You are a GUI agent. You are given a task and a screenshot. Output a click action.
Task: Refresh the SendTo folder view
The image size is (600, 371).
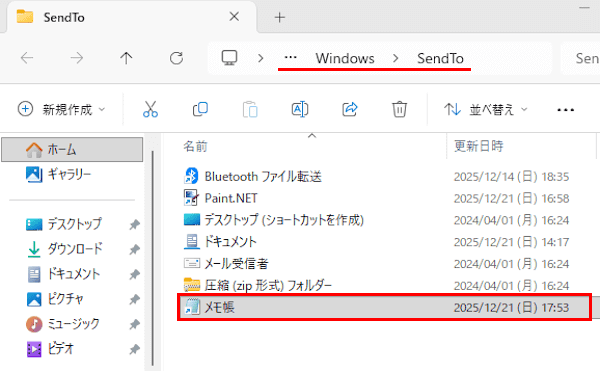click(x=176, y=58)
